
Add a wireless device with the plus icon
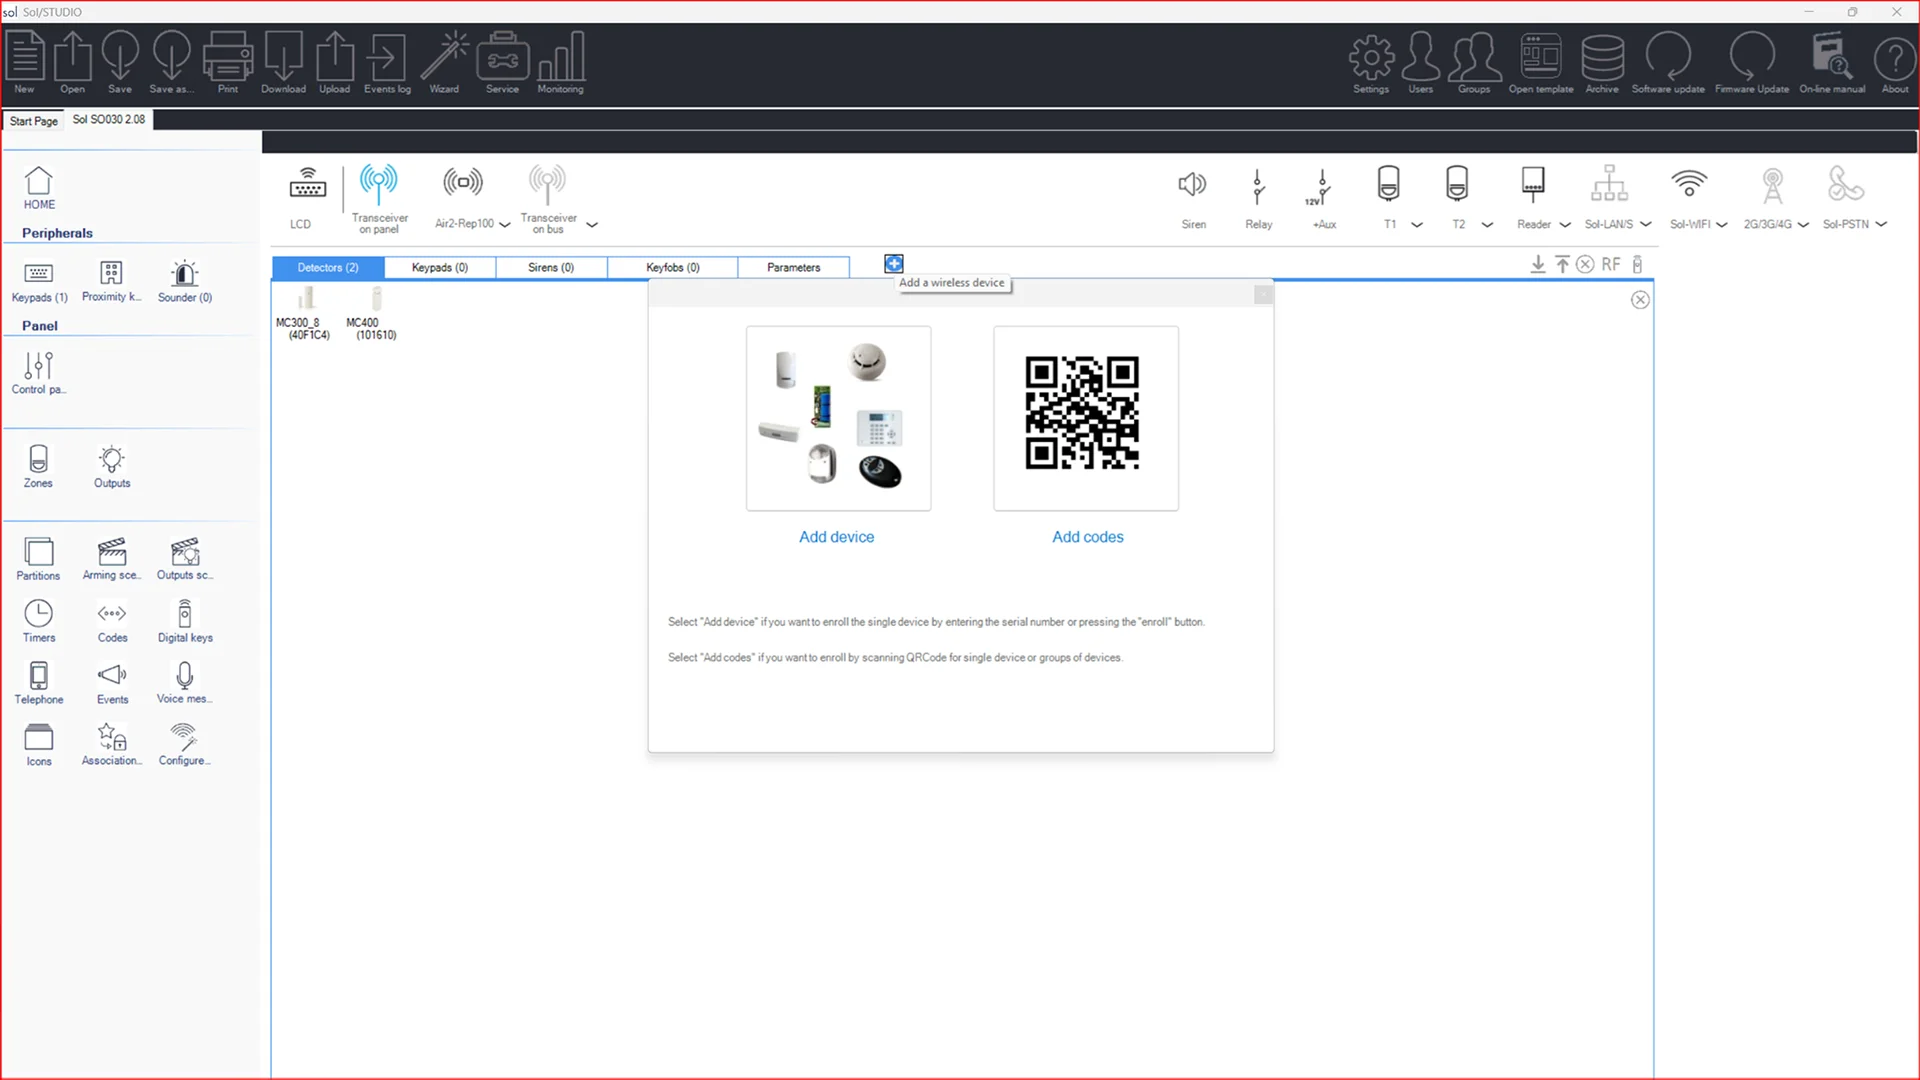coord(893,263)
